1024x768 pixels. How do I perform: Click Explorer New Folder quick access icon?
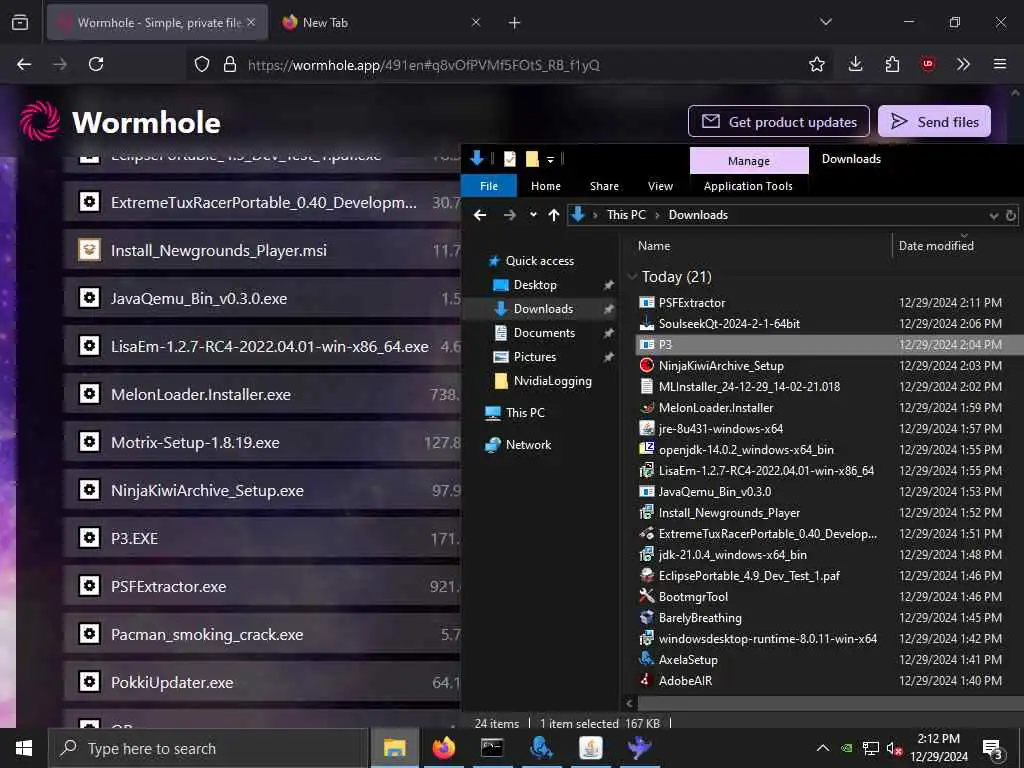(x=532, y=158)
